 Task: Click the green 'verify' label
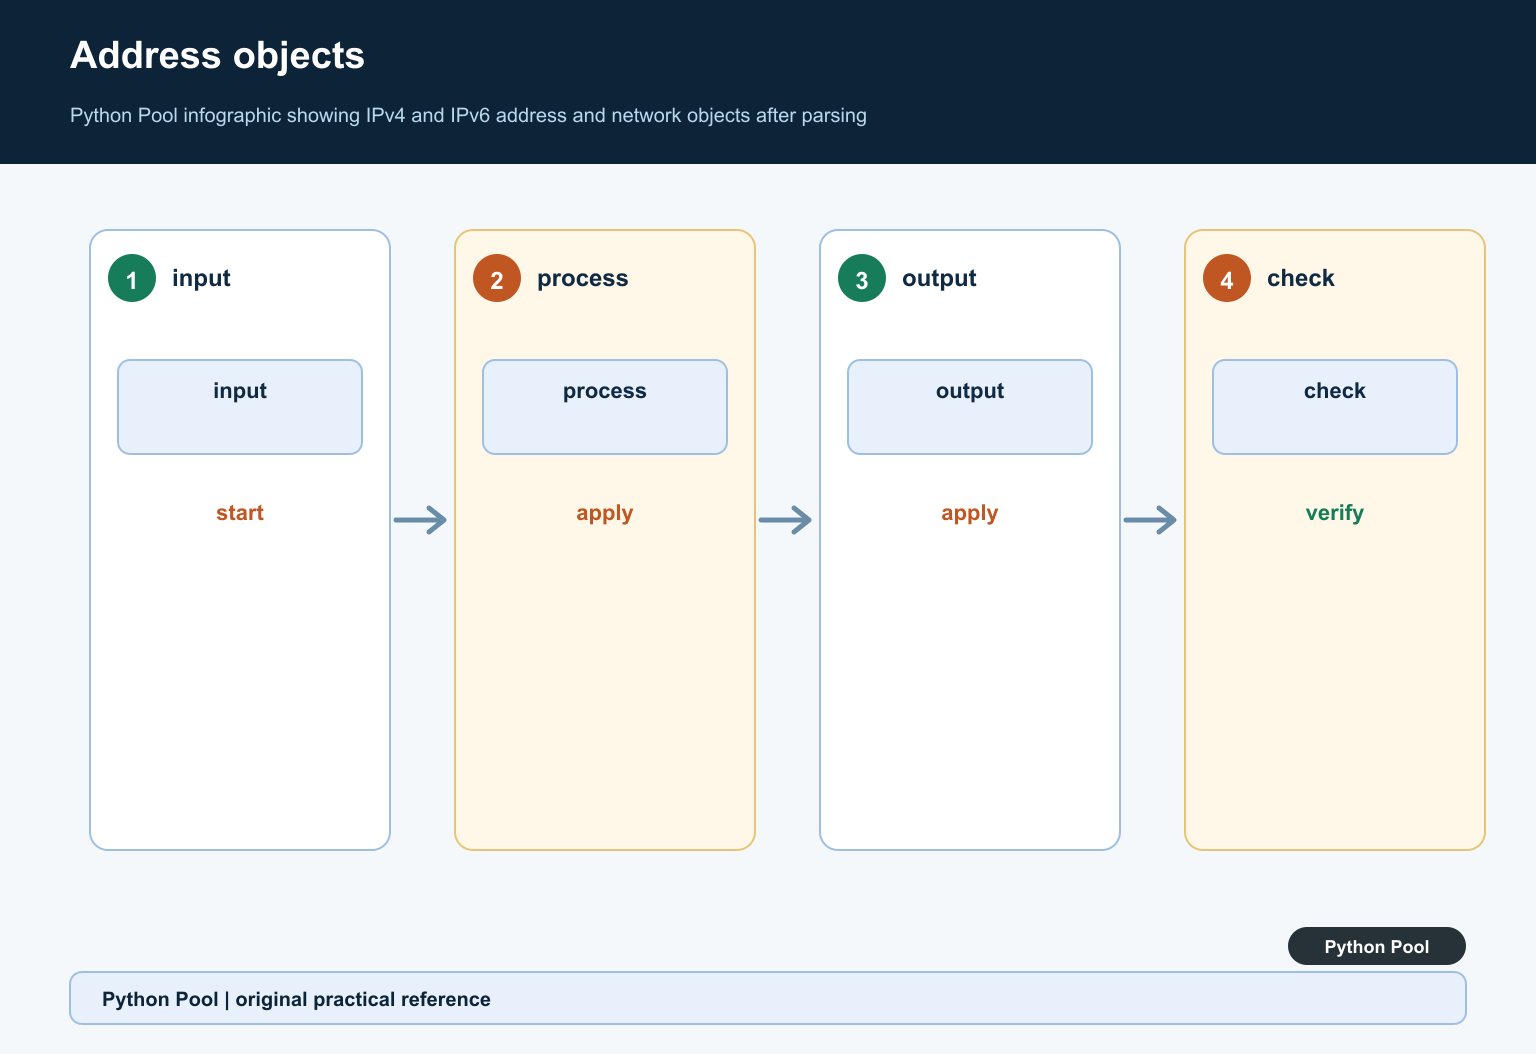tap(1335, 513)
